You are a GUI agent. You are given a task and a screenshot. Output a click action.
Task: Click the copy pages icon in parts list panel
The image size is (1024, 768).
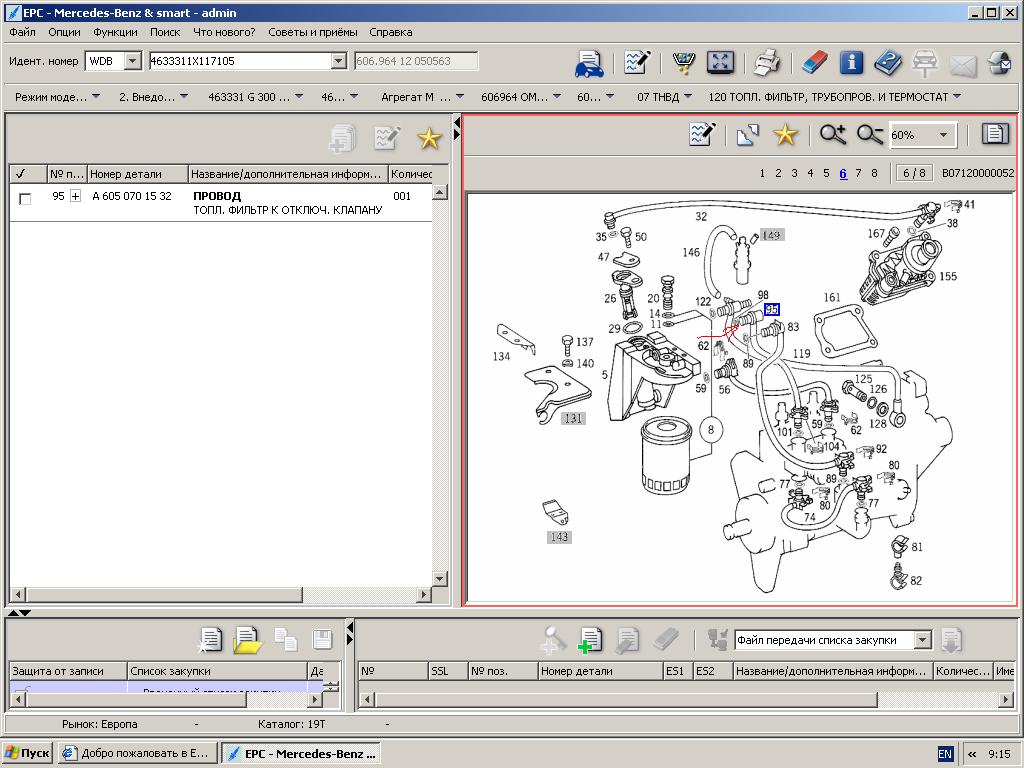(x=343, y=138)
